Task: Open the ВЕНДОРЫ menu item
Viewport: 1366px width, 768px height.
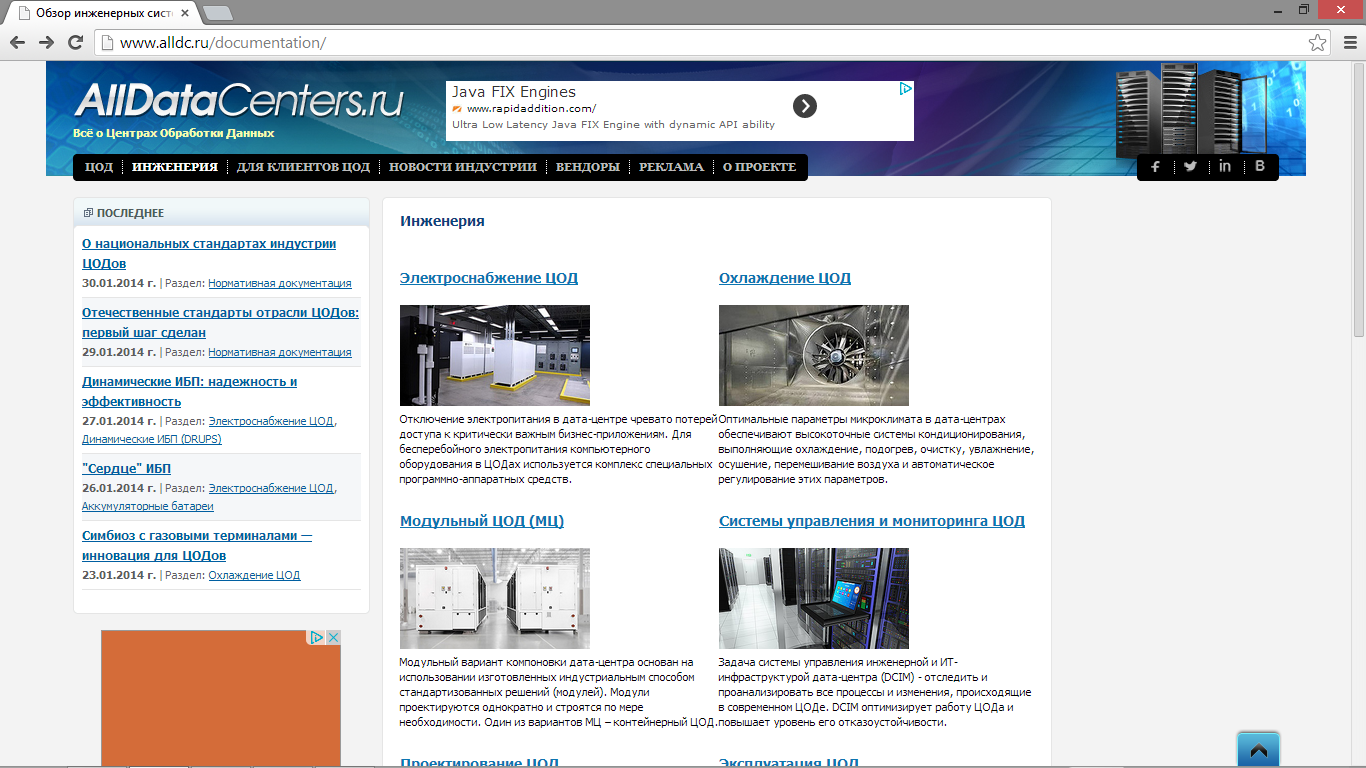Action: 588,167
